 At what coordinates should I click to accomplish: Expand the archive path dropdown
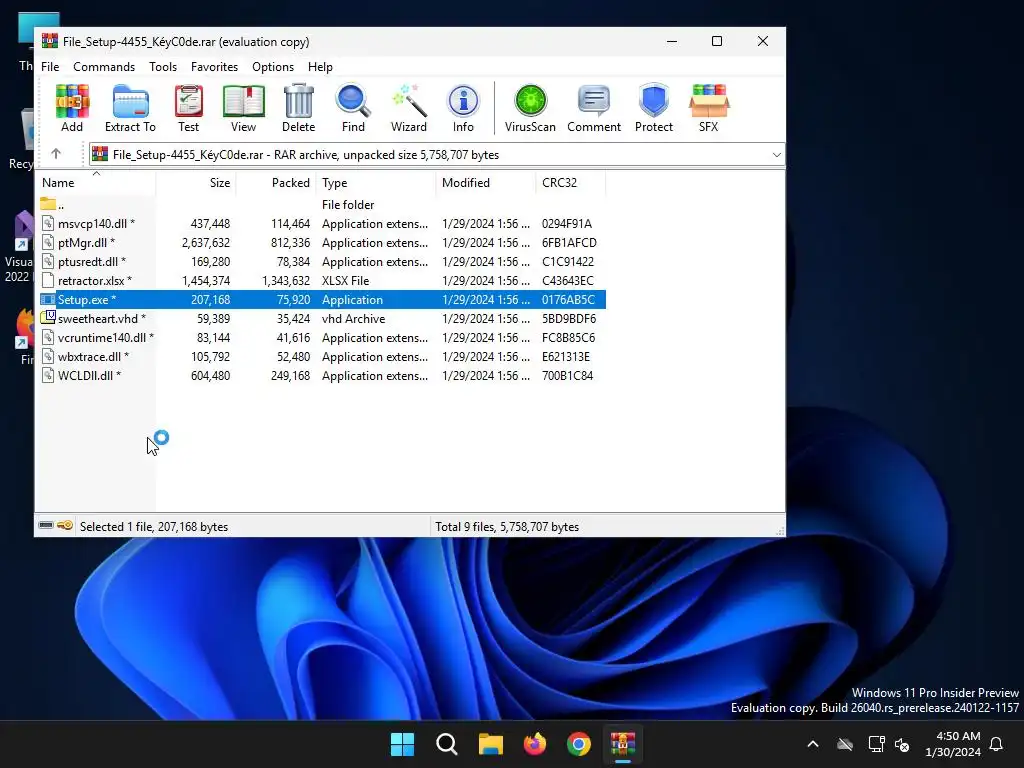(776, 155)
